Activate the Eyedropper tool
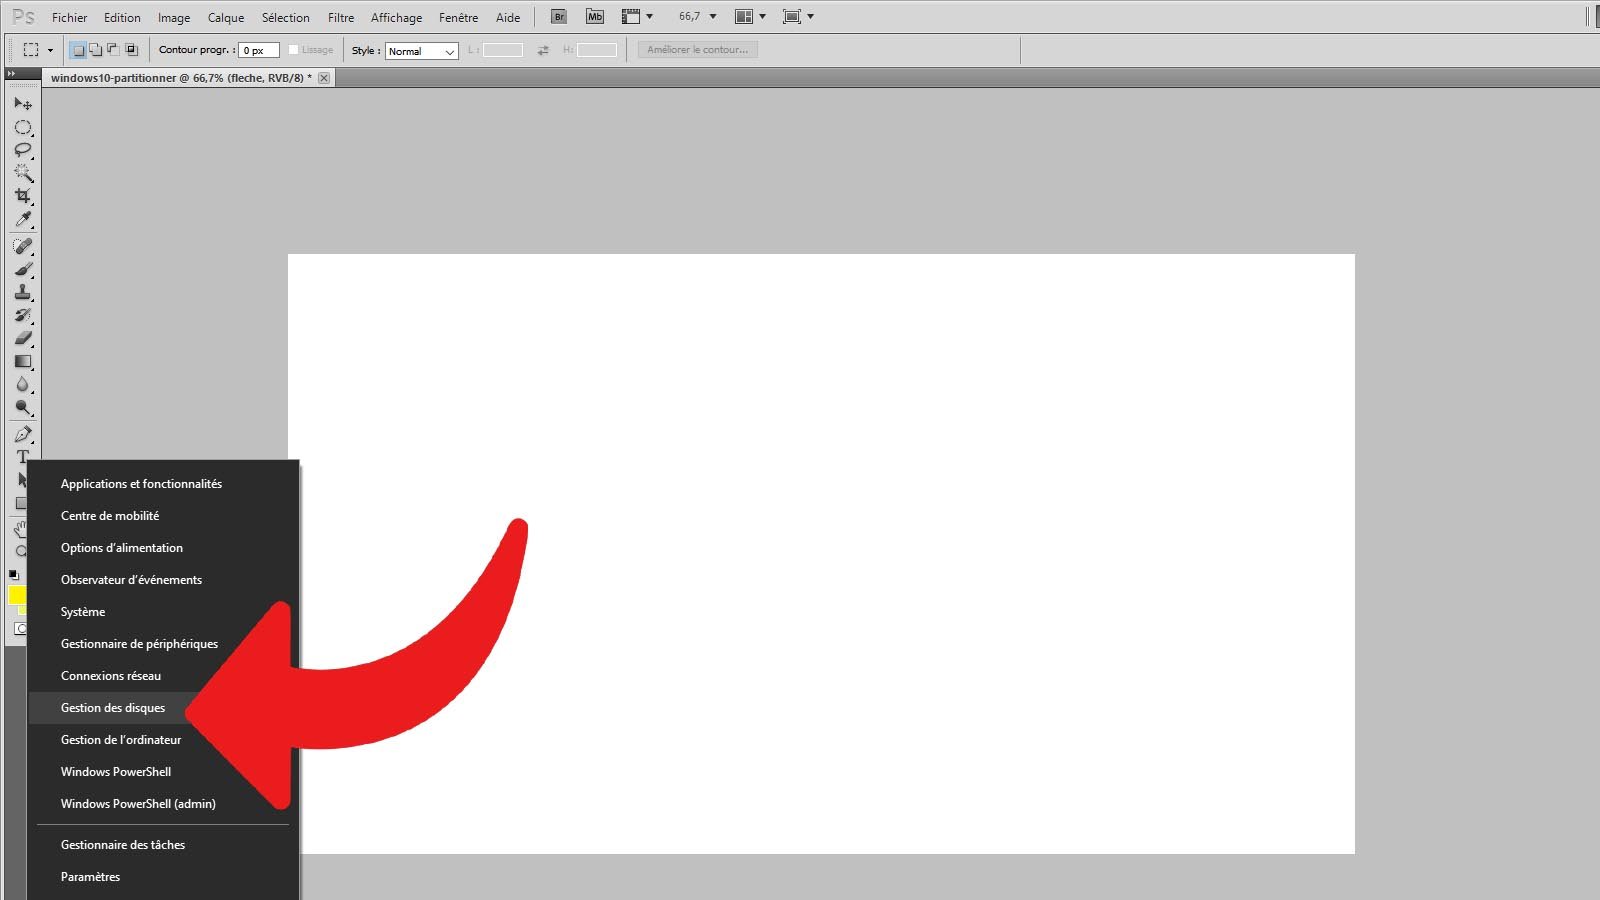 [x=23, y=220]
